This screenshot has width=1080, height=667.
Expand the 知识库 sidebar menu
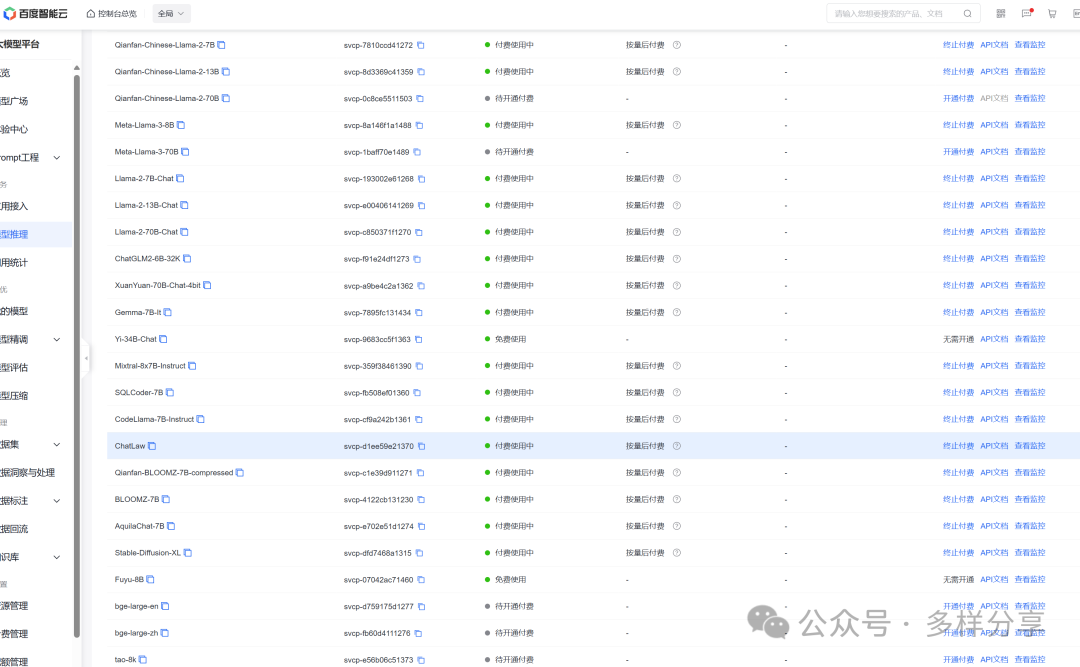(x=57, y=557)
